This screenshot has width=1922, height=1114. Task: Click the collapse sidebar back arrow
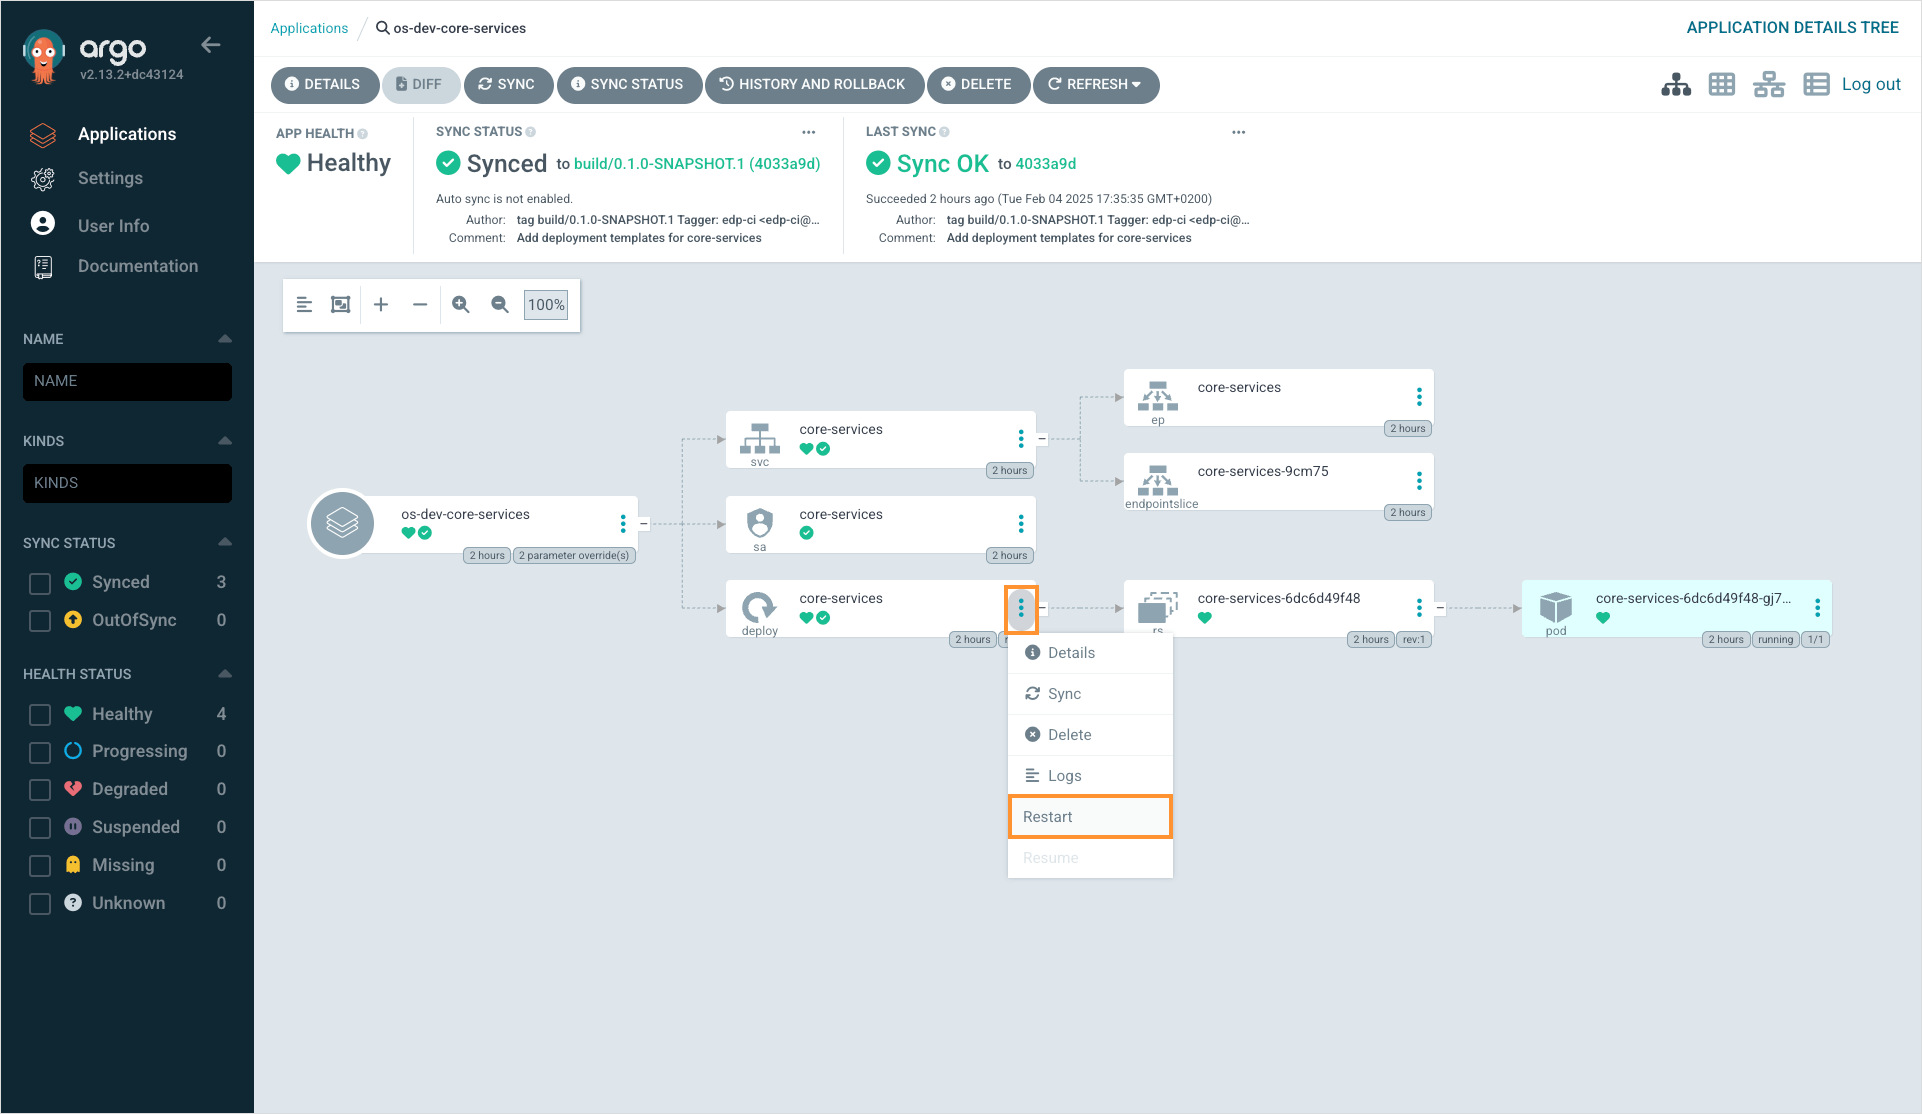pos(210,45)
